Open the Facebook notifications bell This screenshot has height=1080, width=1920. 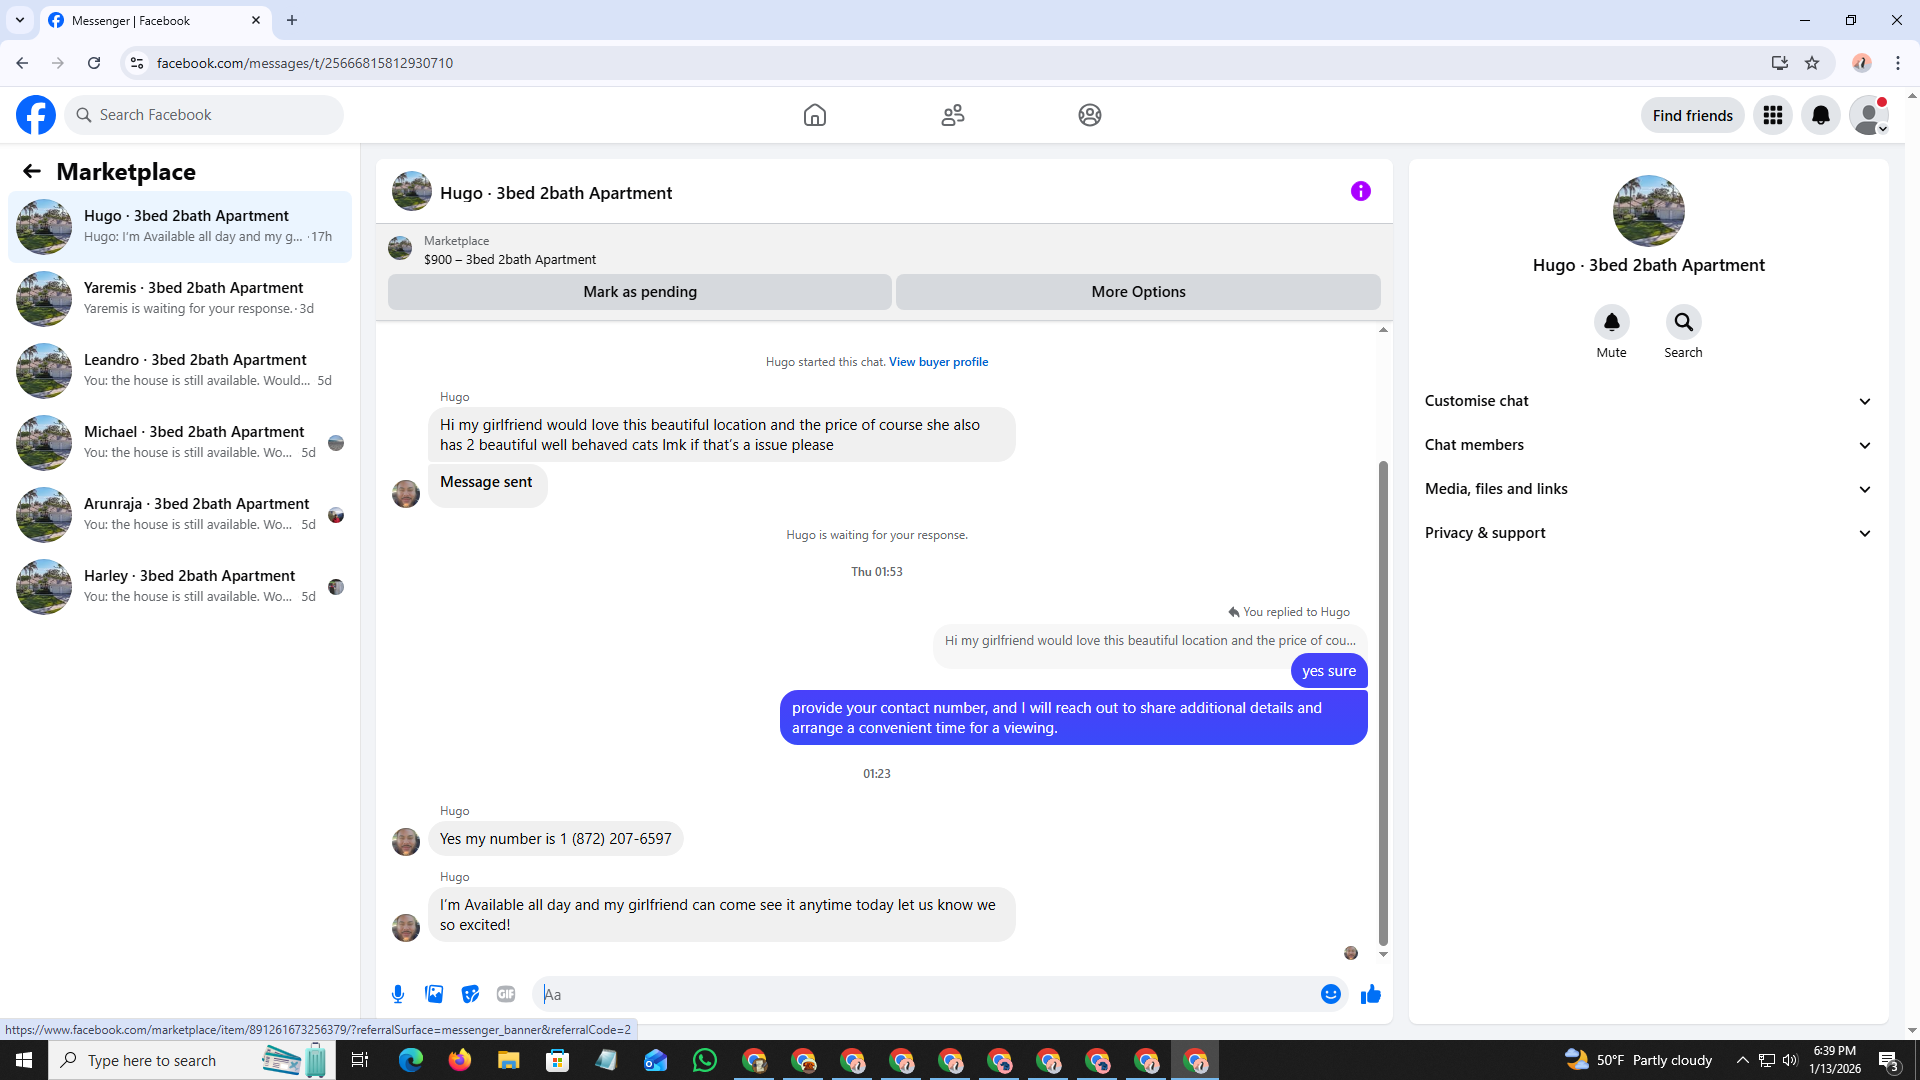click(1820, 116)
